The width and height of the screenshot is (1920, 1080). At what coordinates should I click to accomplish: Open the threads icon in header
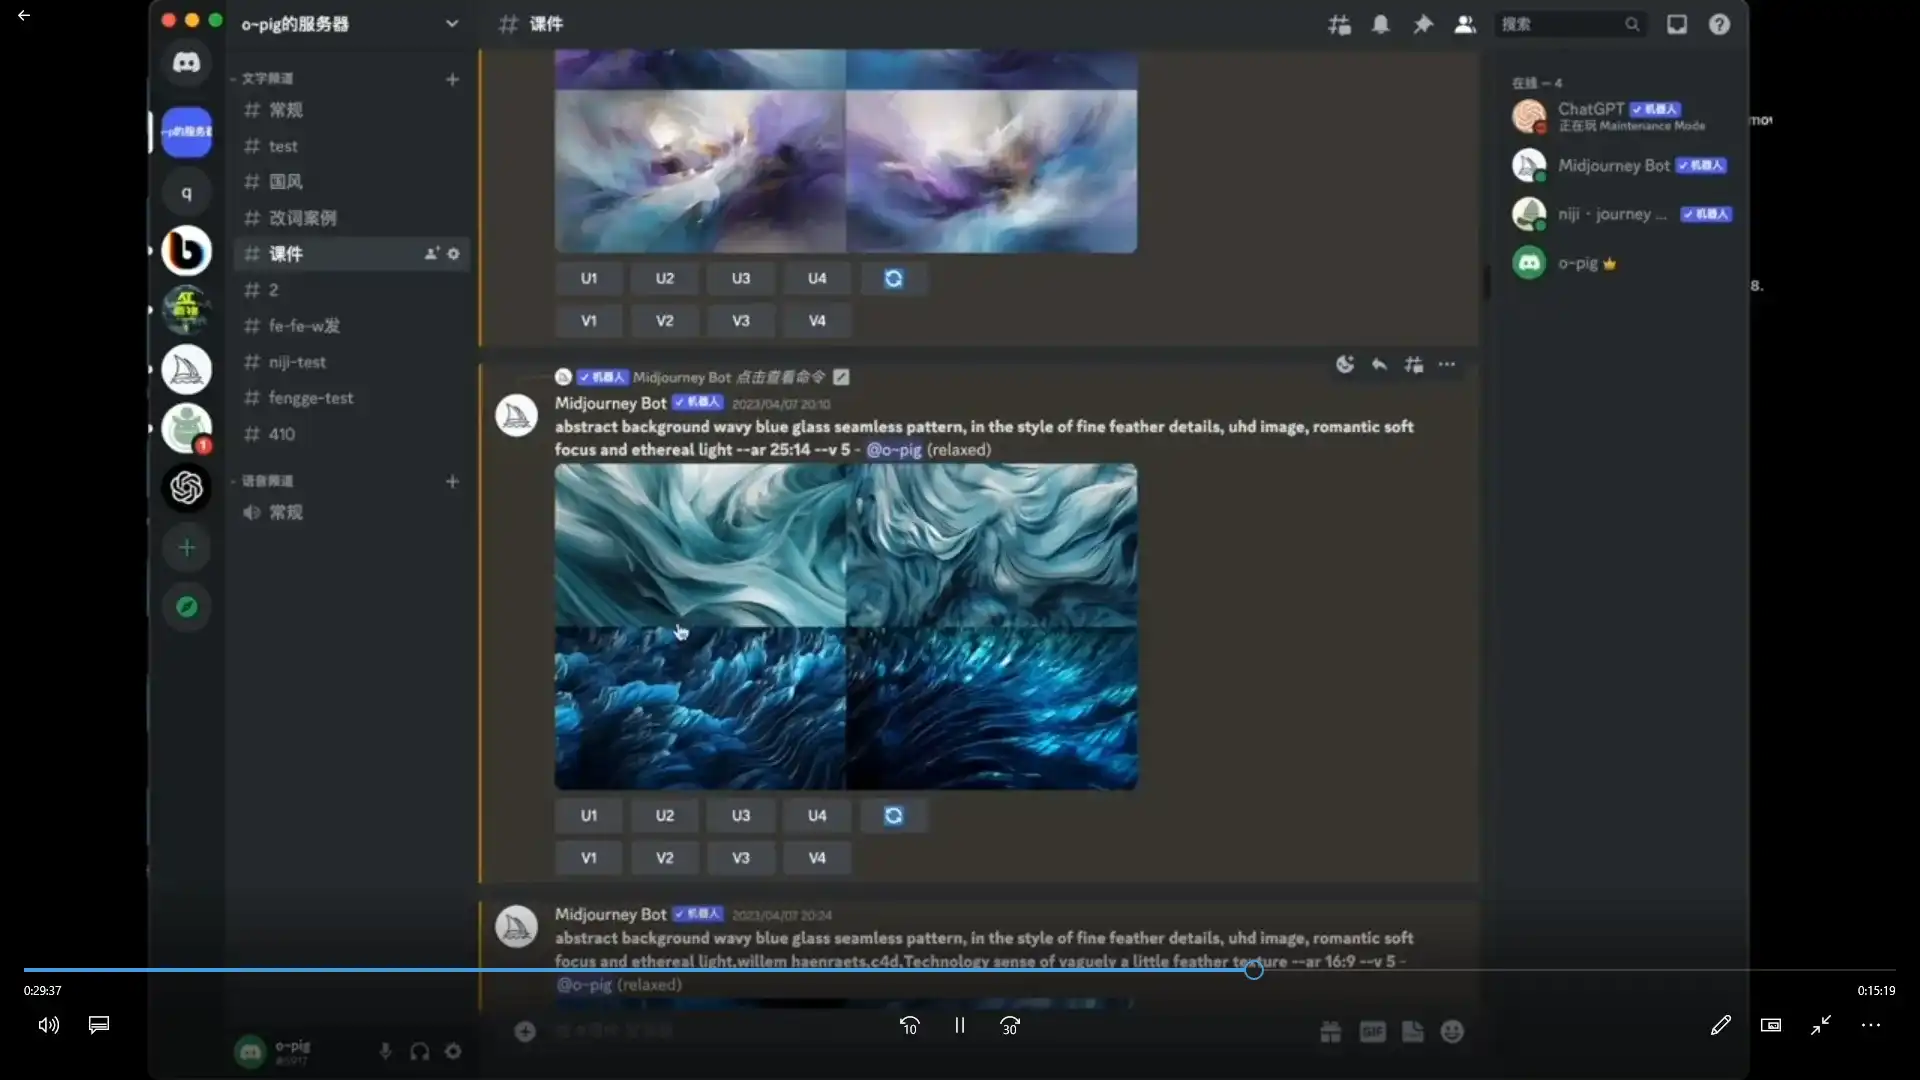point(1339,24)
